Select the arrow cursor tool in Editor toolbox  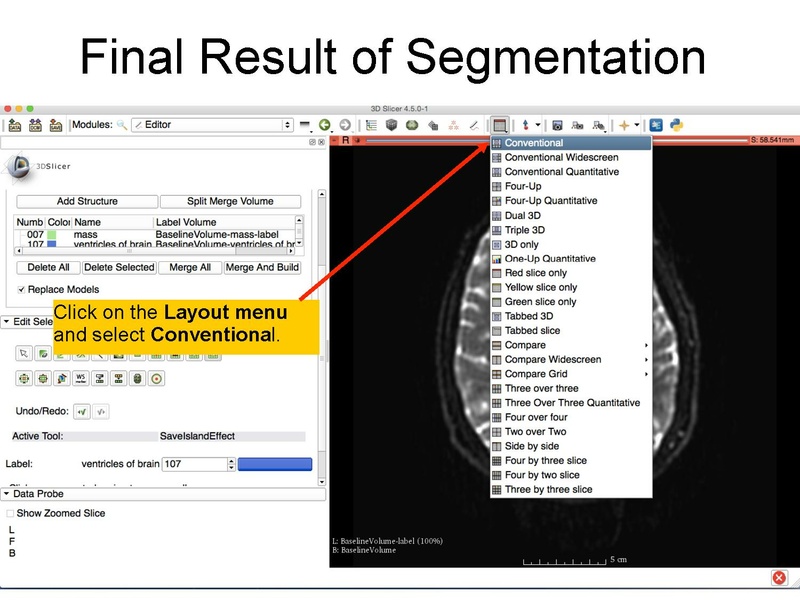[x=24, y=352]
